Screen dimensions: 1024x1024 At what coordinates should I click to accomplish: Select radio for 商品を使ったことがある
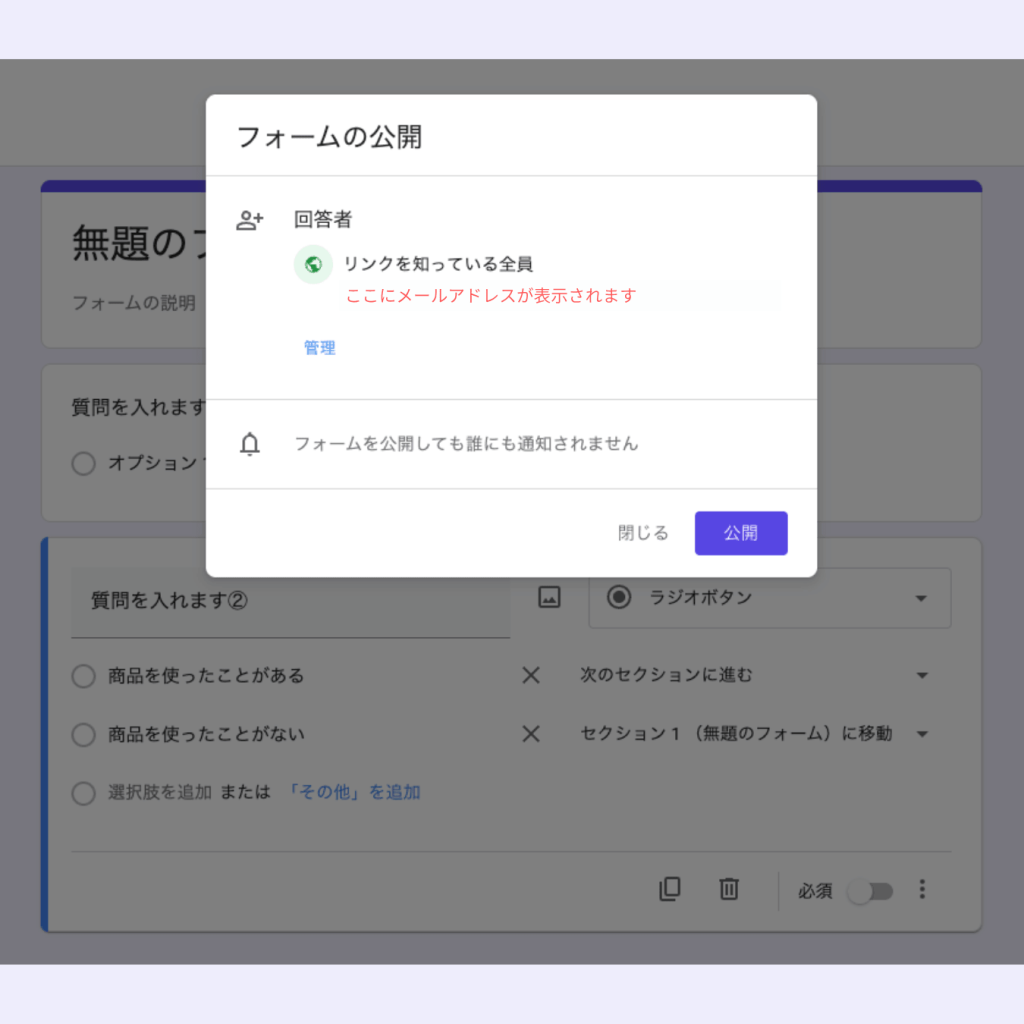click(84, 676)
